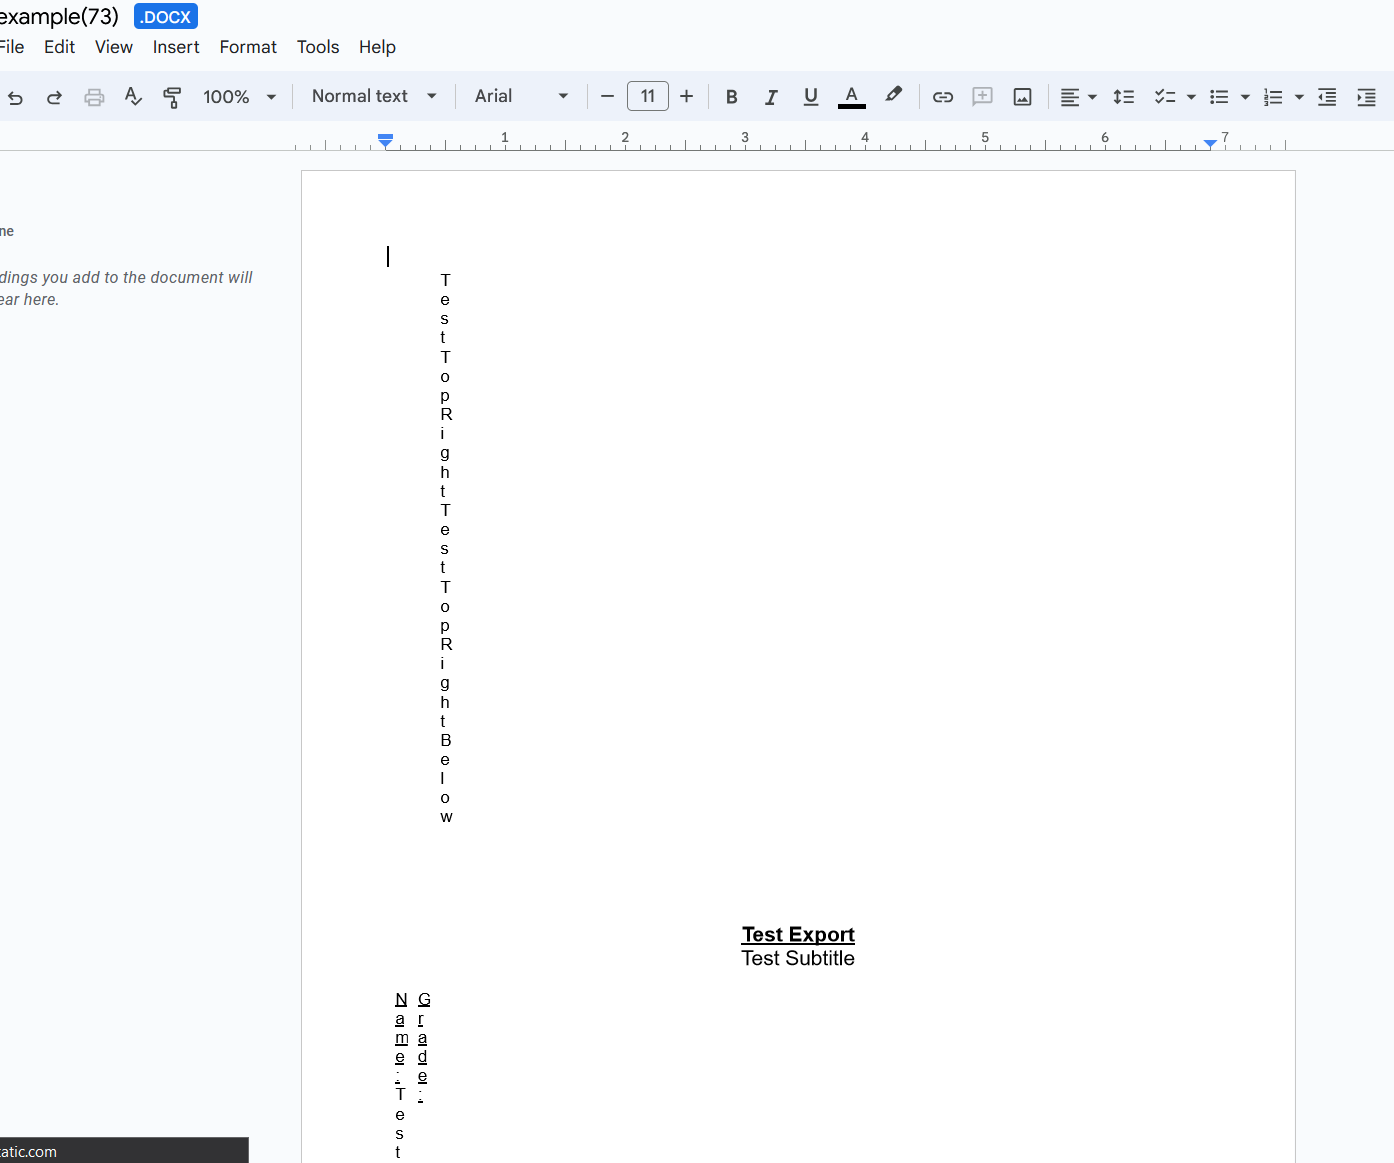
Task: Click the right indent marker on ruler
Action: 1210,144
